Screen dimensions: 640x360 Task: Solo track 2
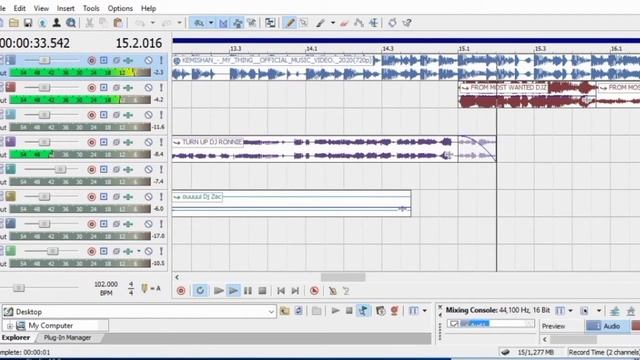tap(161, 88)
